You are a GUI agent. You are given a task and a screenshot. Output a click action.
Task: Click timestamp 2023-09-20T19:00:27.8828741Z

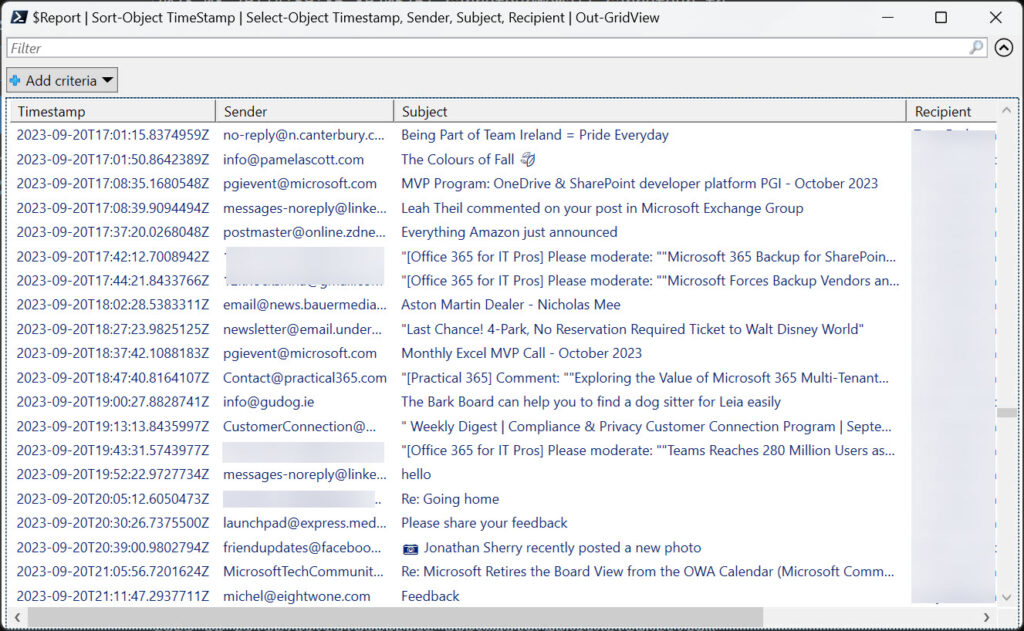pyautogui.click(x=113, y=402)
